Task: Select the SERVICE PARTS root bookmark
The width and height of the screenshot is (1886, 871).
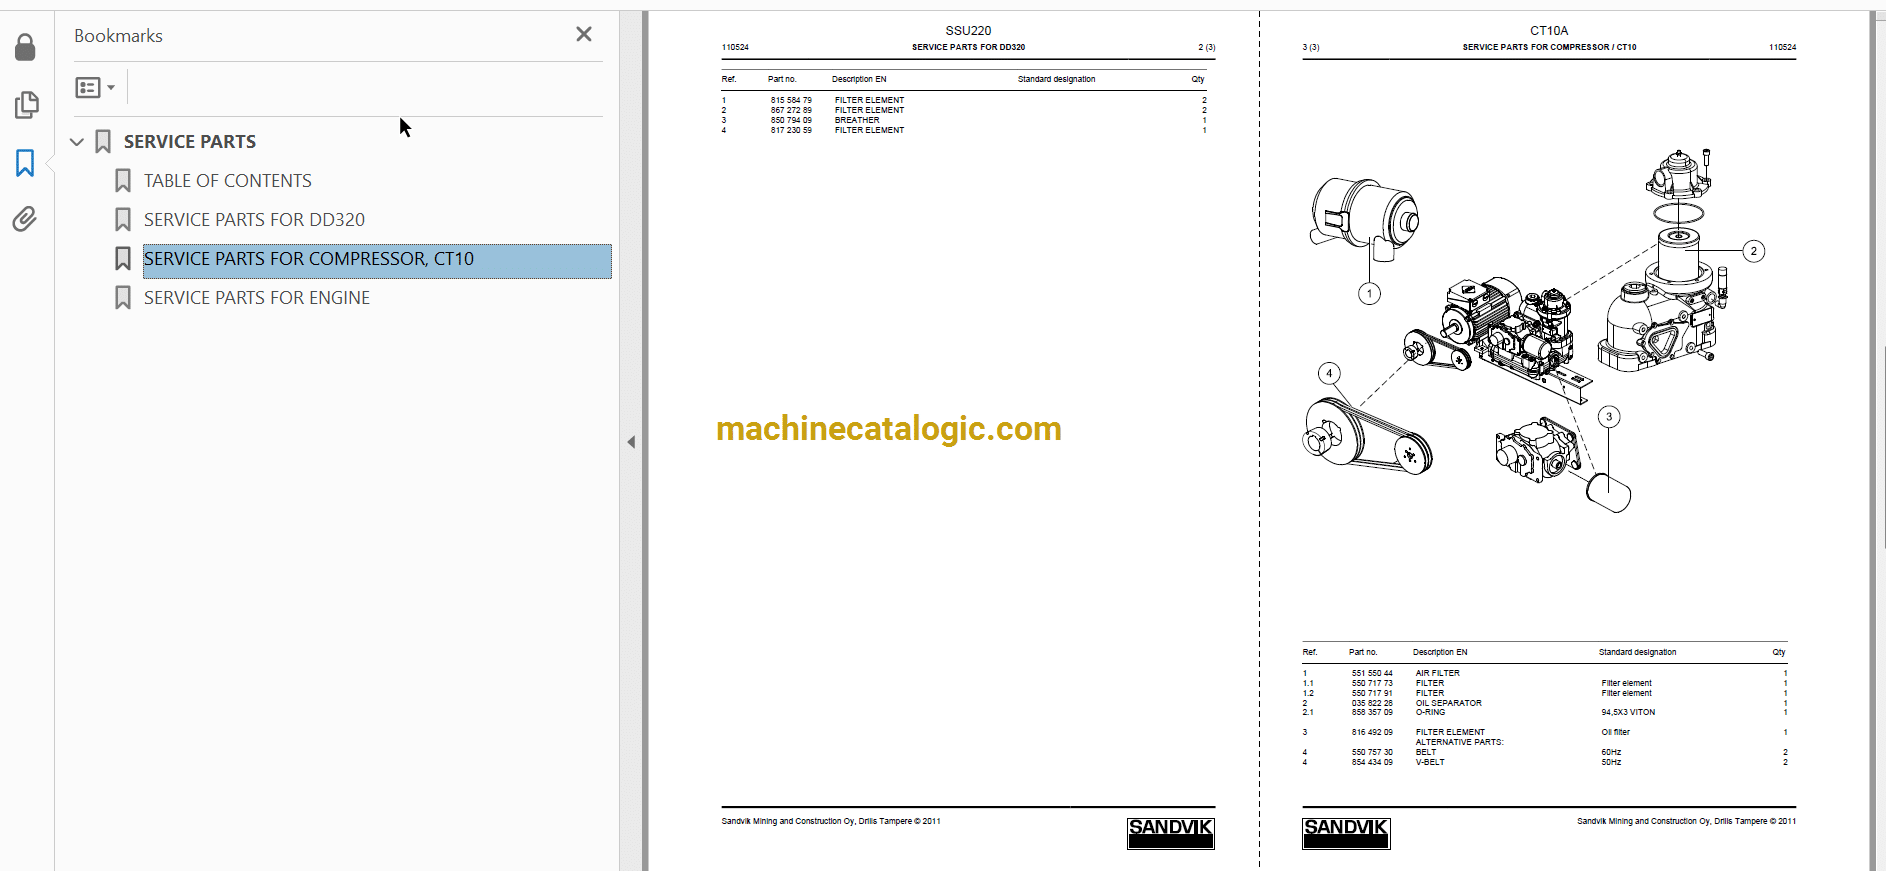Action: point(190,142)
